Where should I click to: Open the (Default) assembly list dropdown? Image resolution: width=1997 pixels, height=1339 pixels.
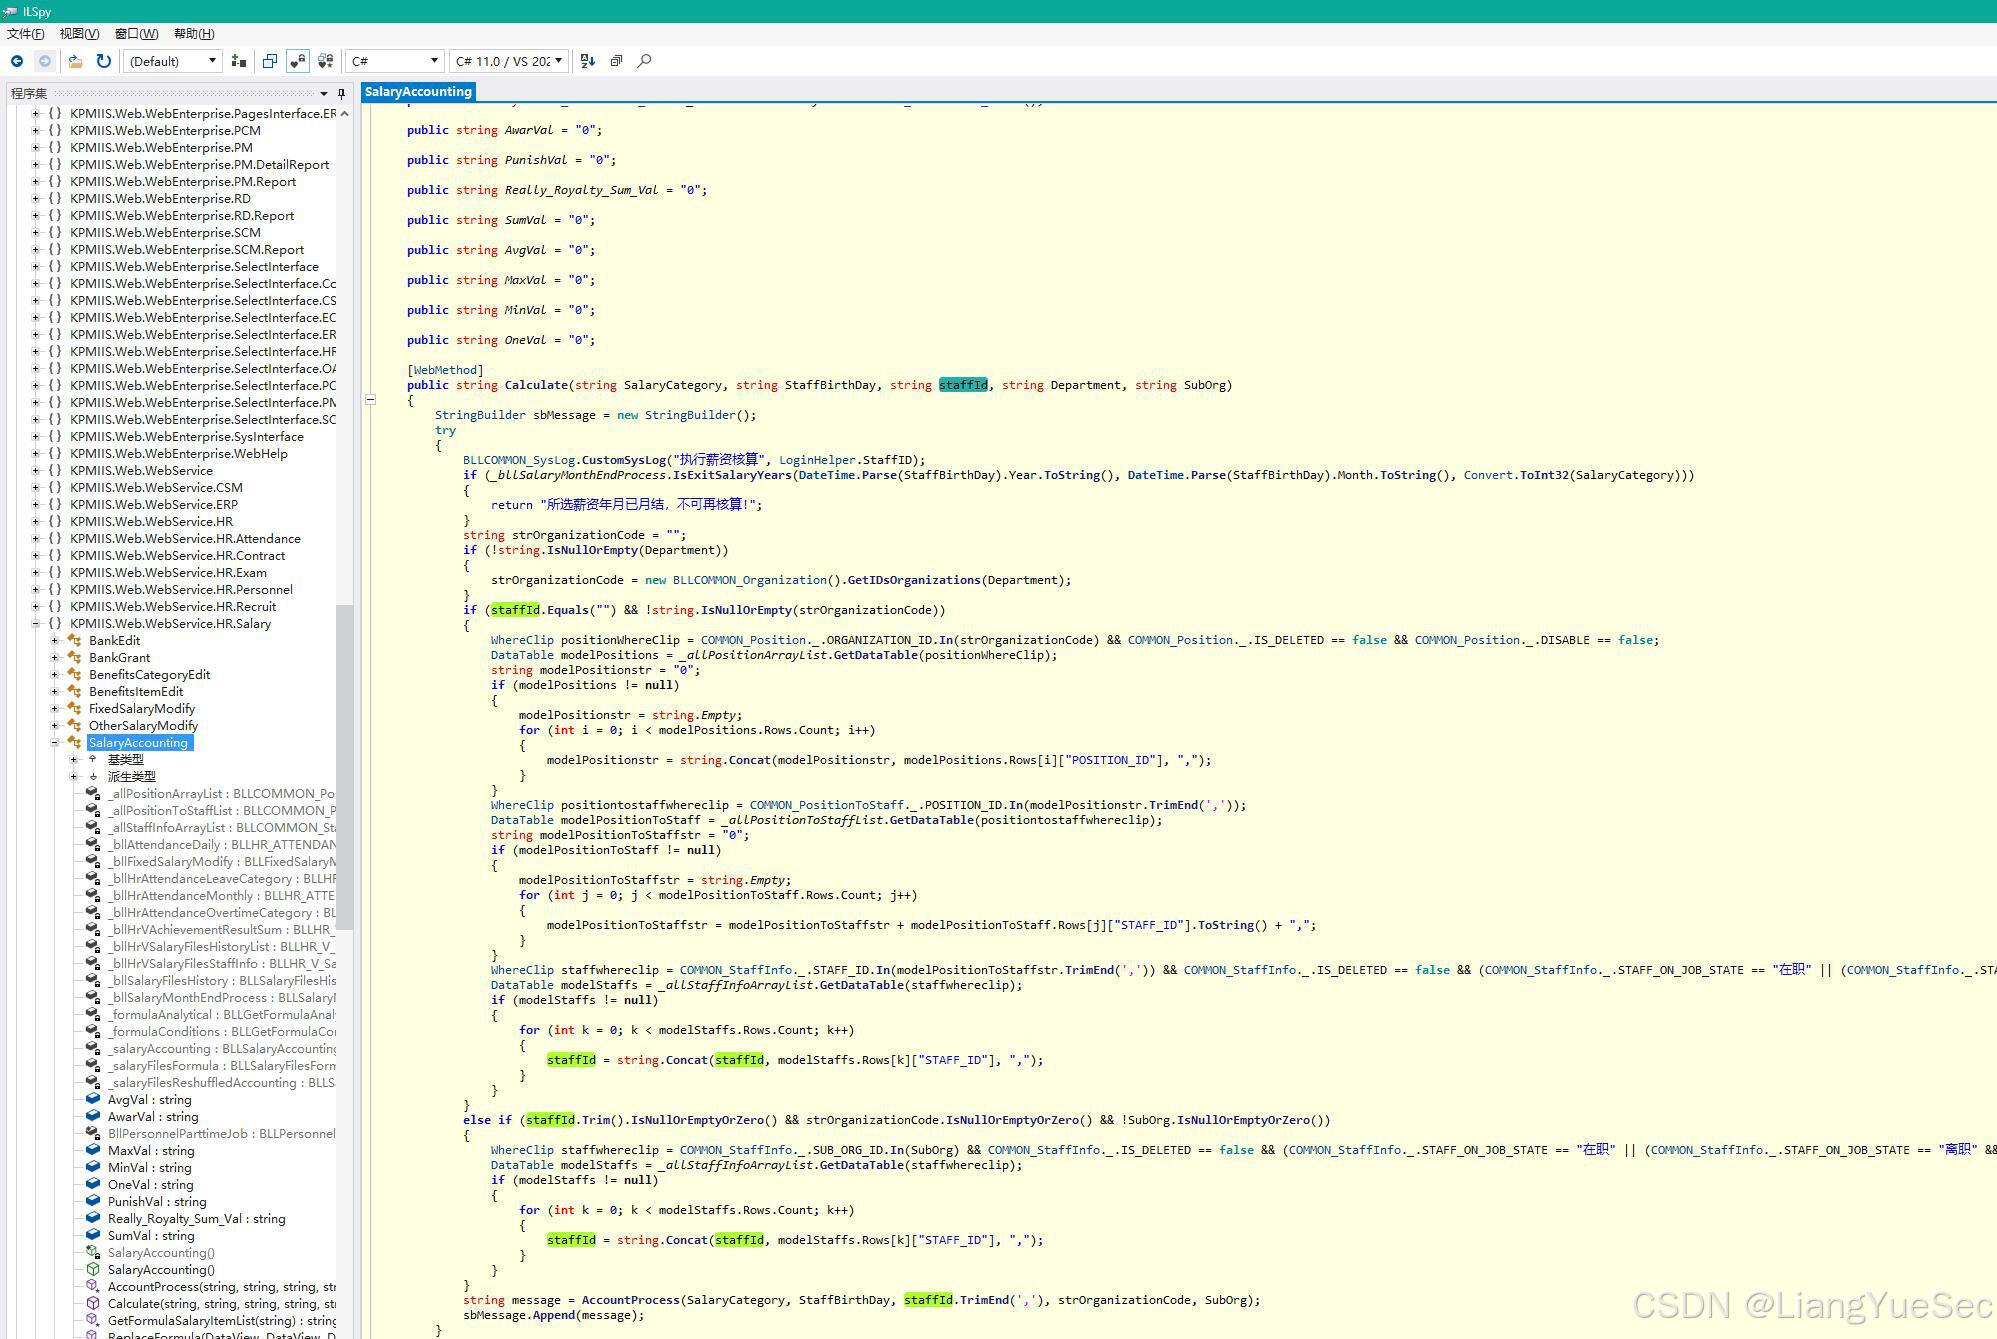tap(172, 61)
